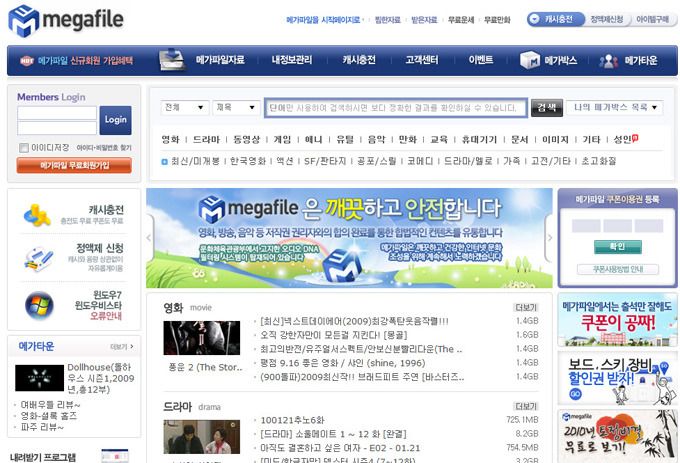Expand 나의 메가박스 목록 dropdown
Screen dimensions: 680x463
click(615, 107)
